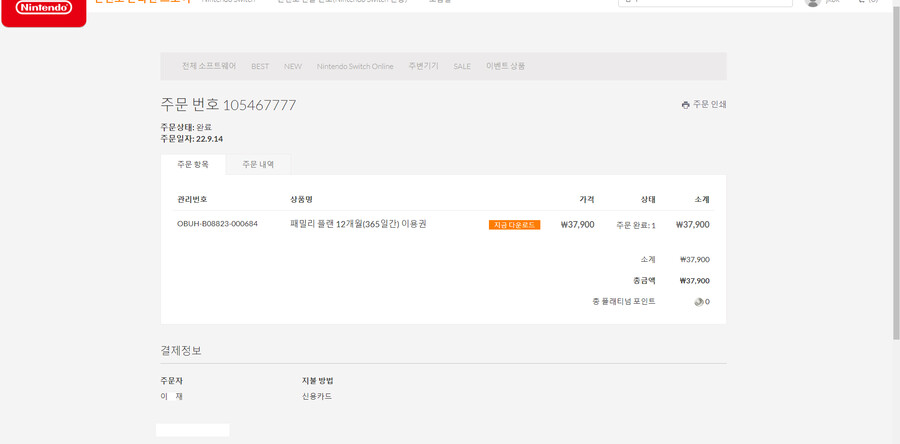Click the 주문자 label
This screenshot has width=900, height=444.
click(172, 381)
